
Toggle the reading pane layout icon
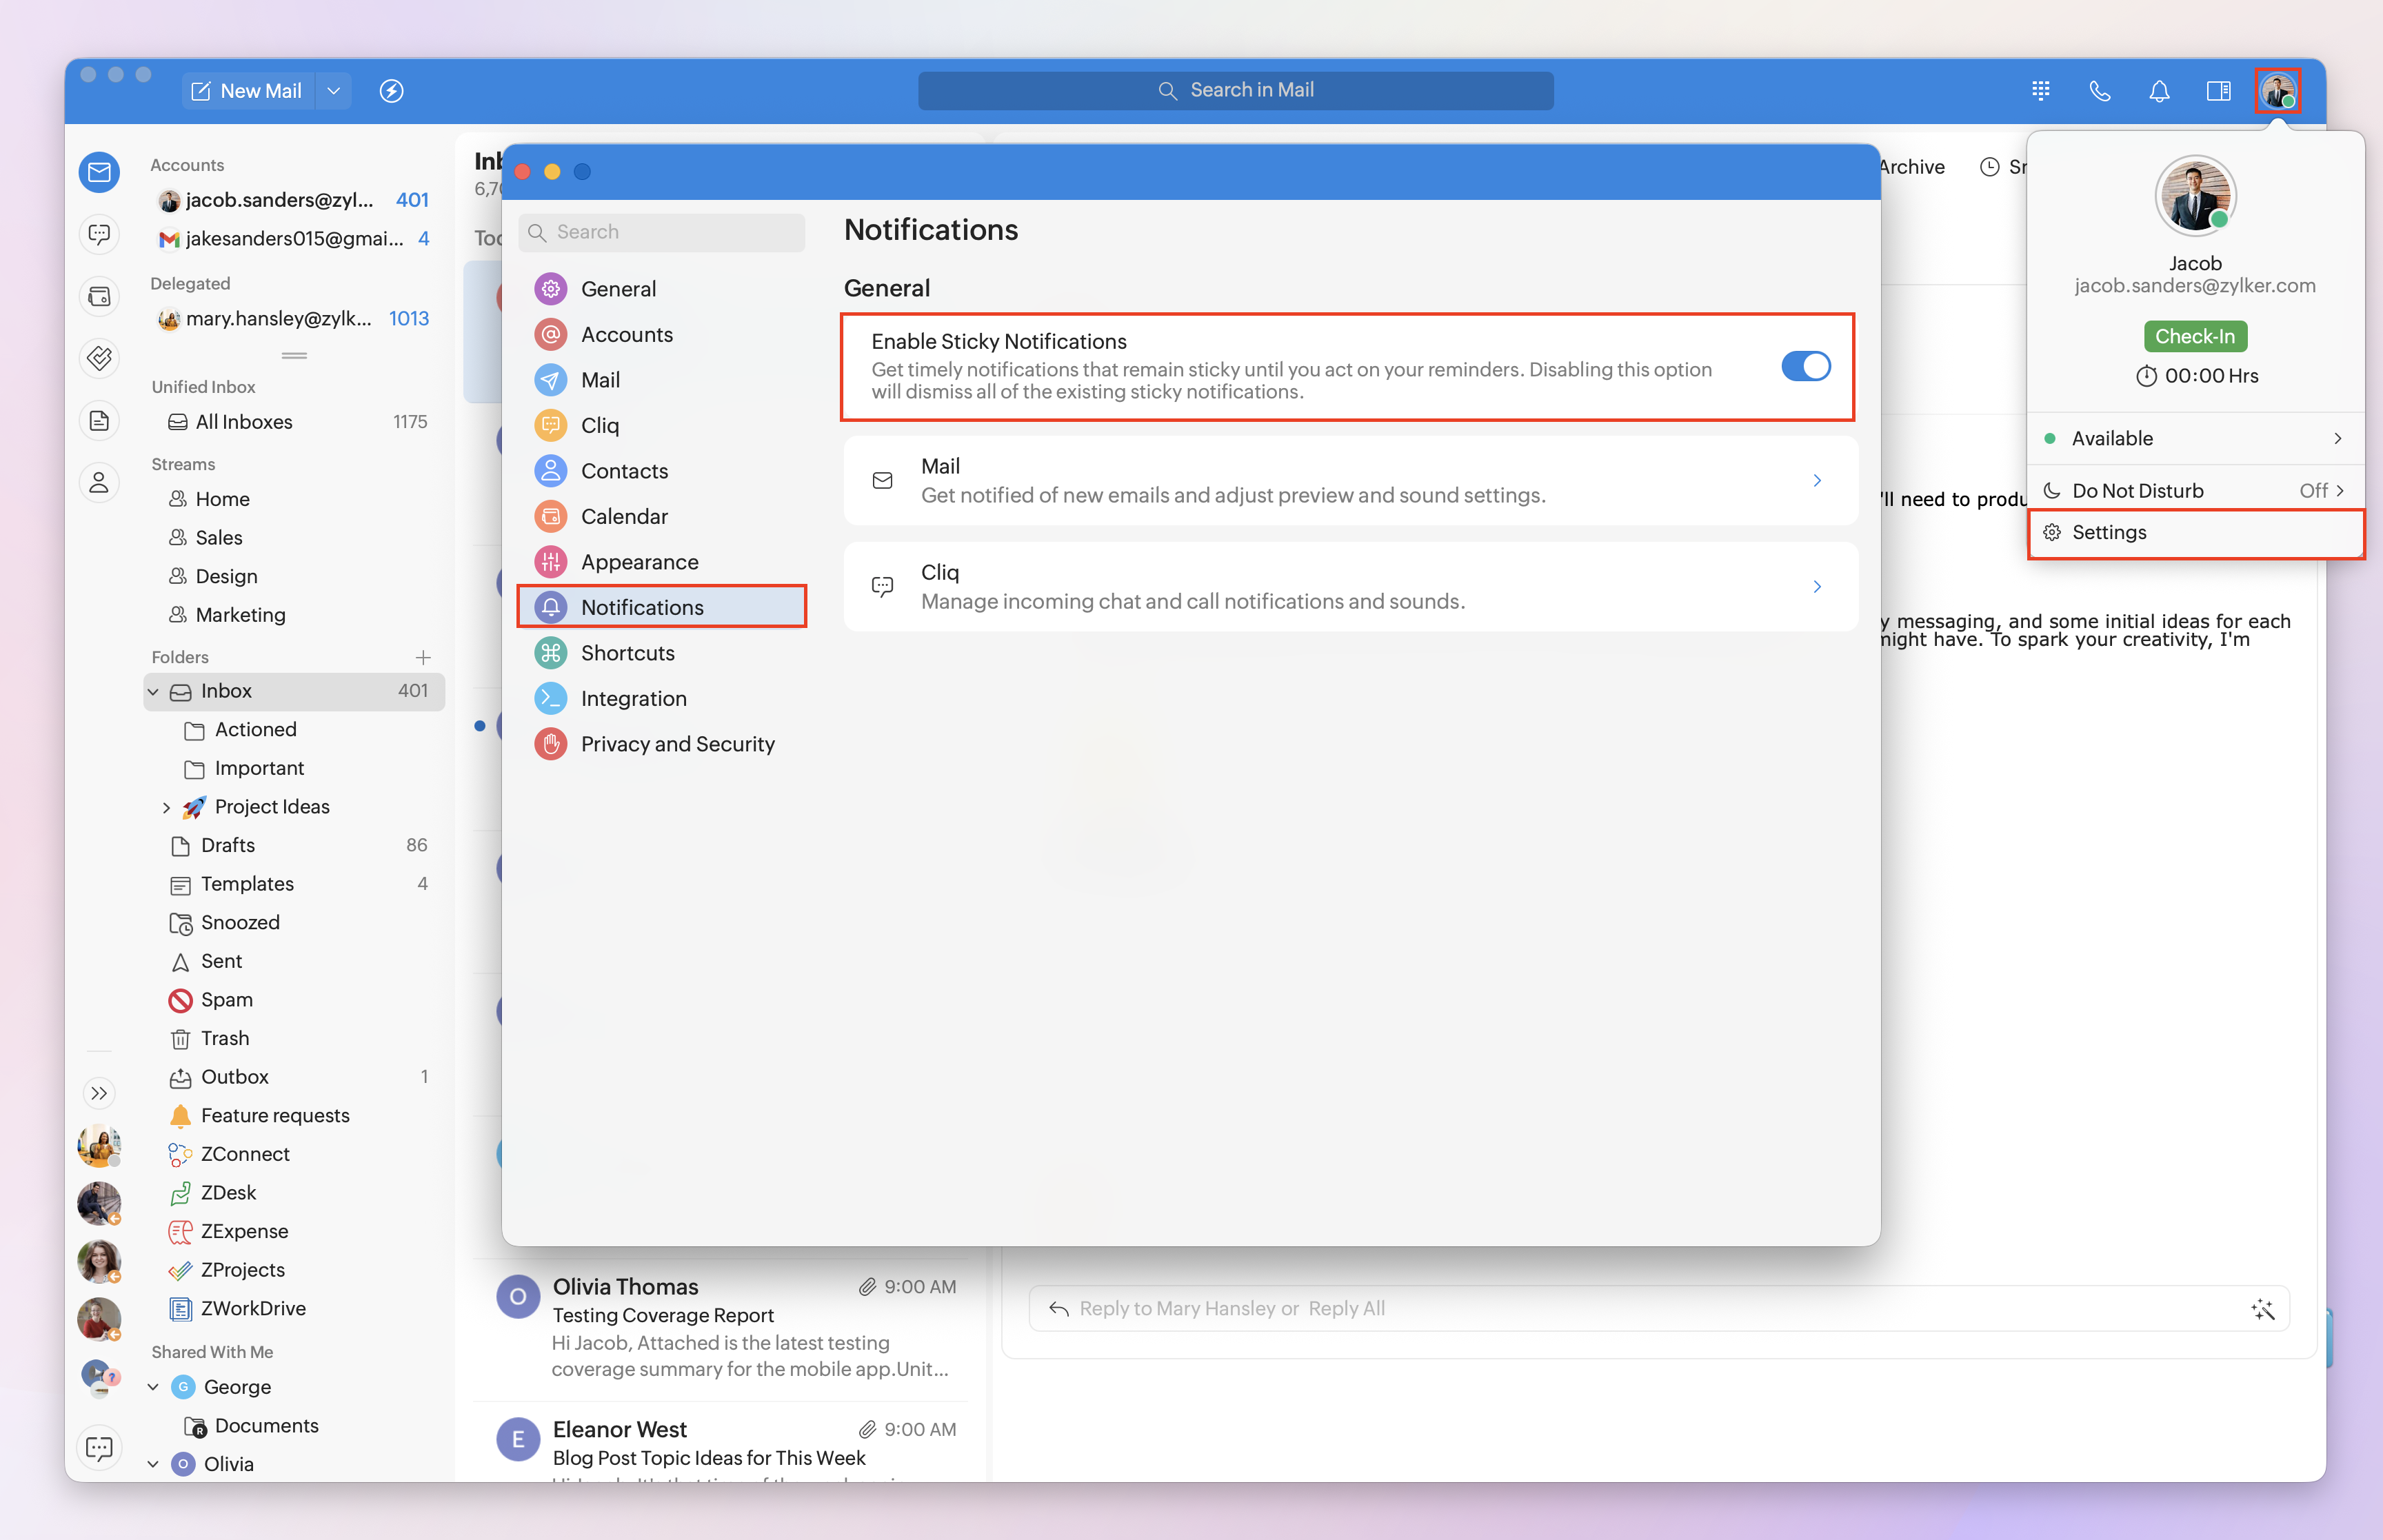click(x=2218, y=91)
